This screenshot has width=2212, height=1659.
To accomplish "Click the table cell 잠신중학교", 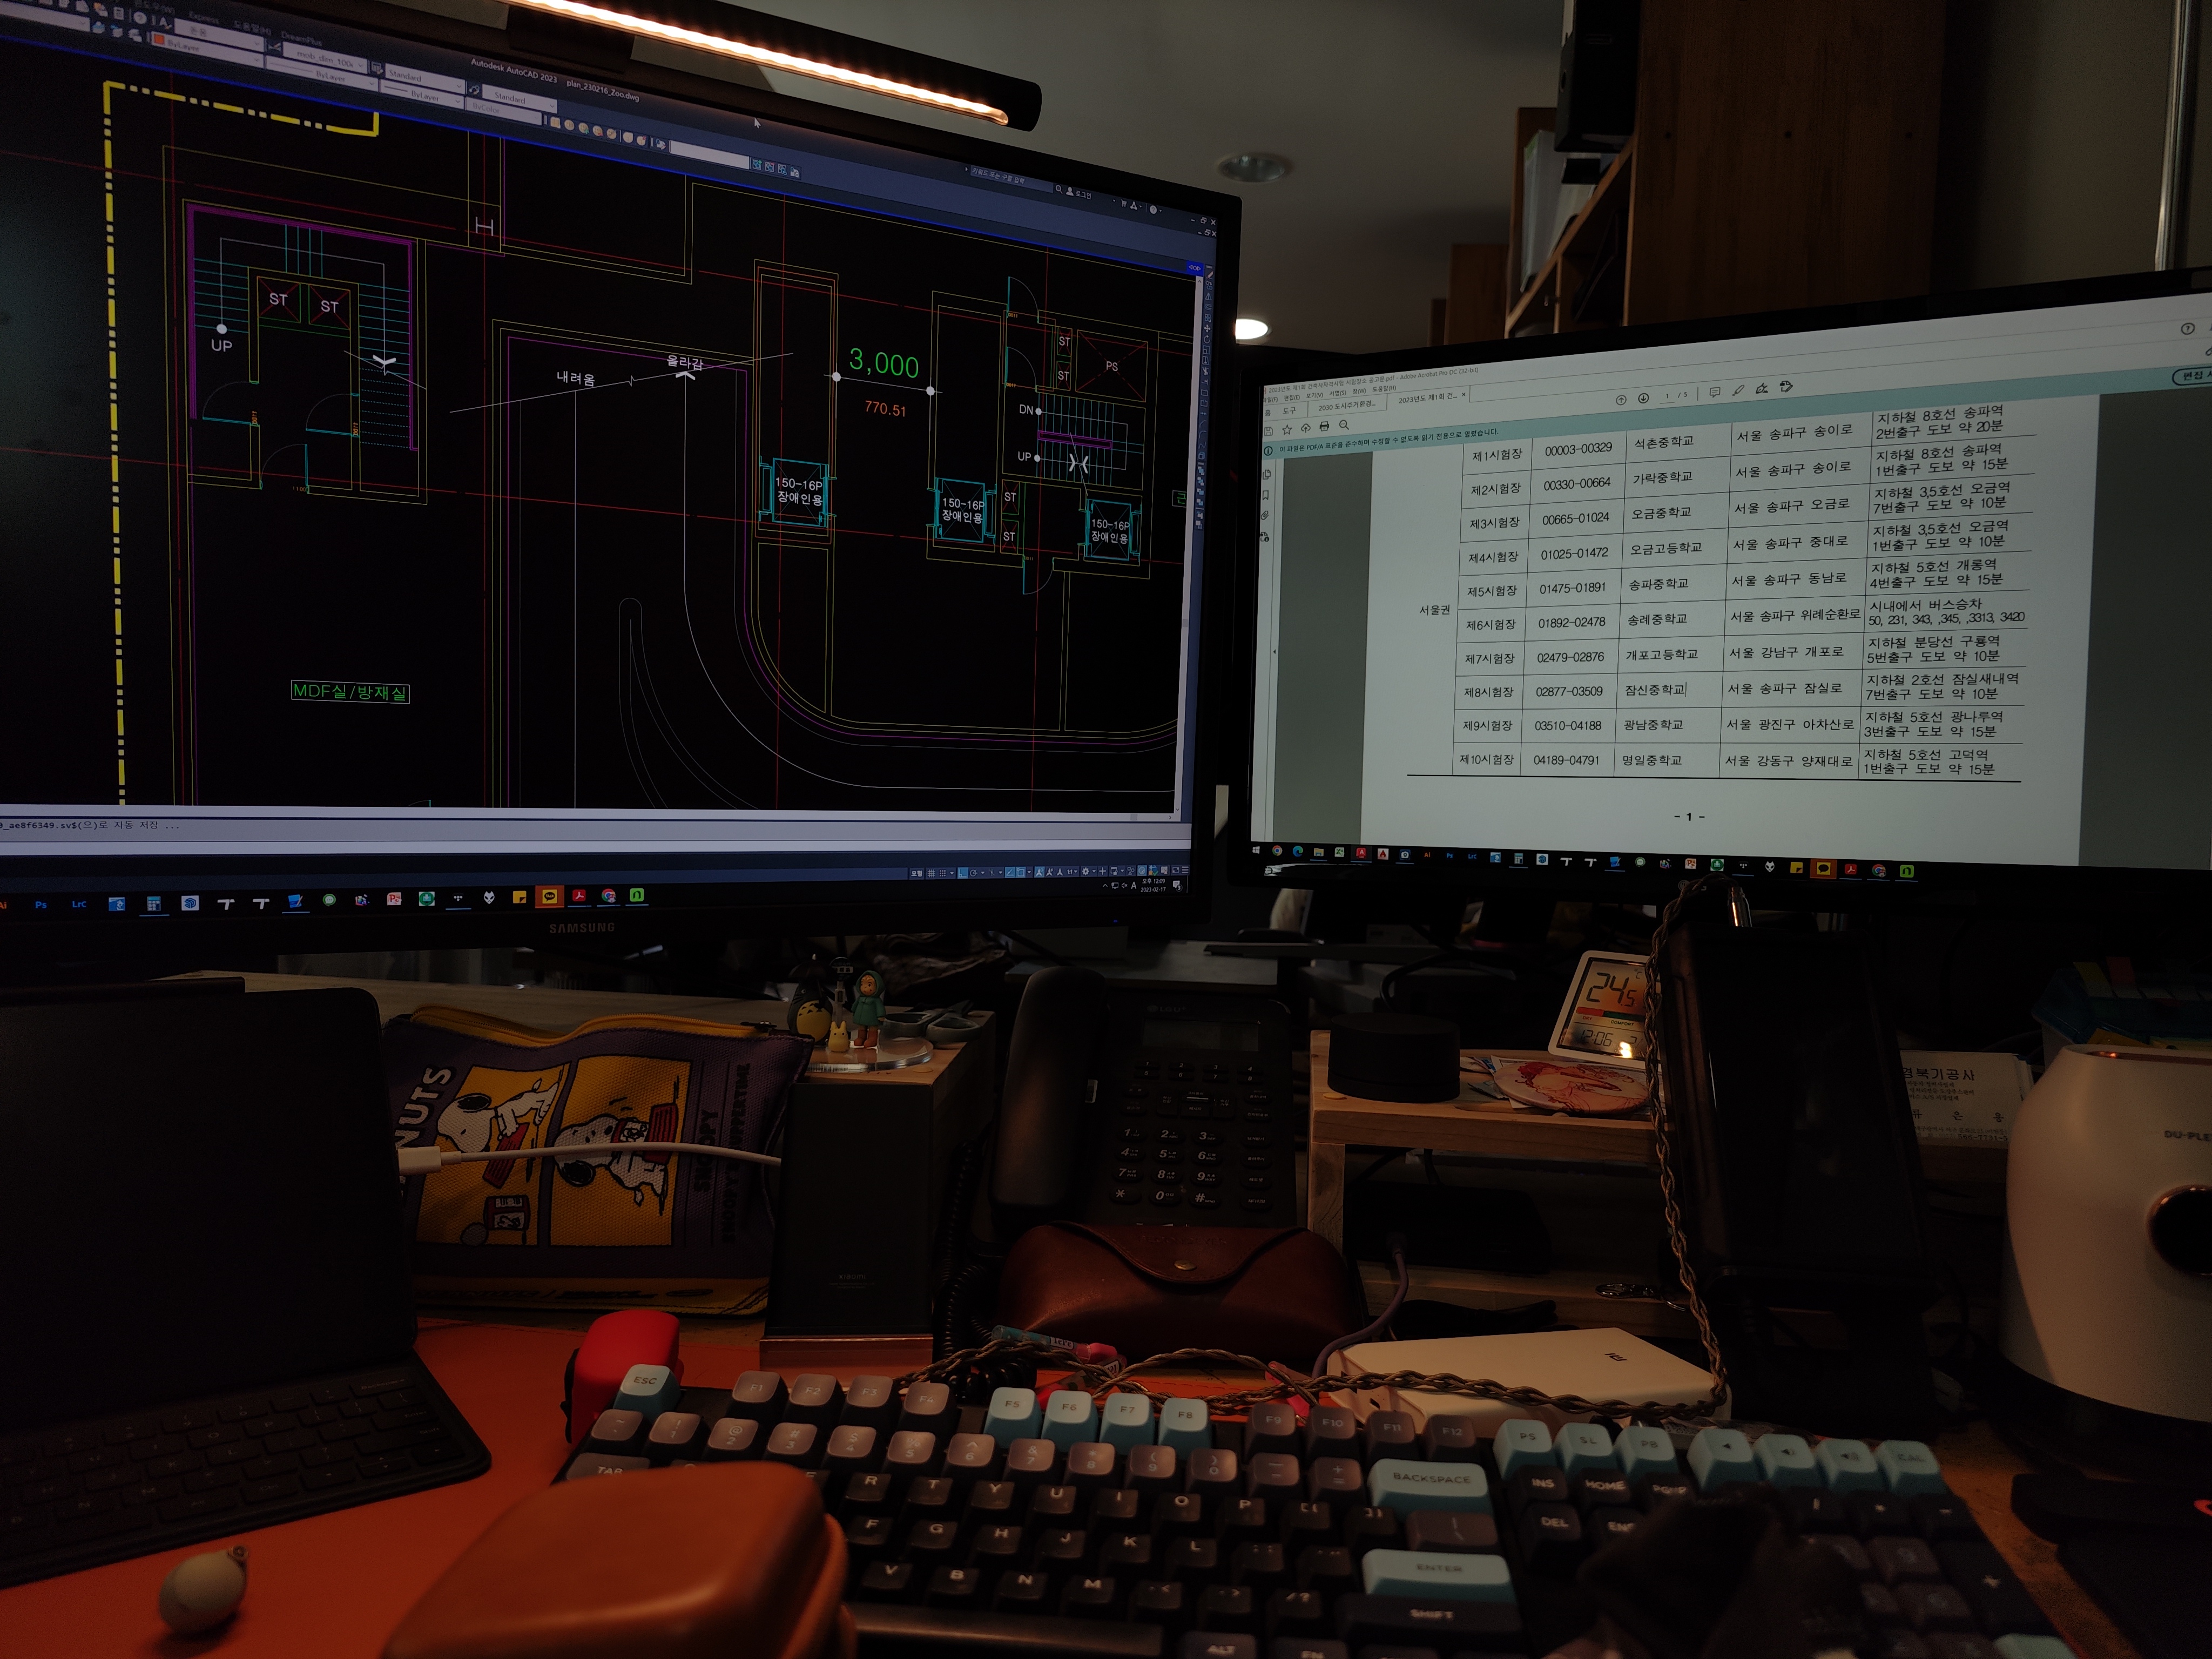I will (x=1656, y=689).
